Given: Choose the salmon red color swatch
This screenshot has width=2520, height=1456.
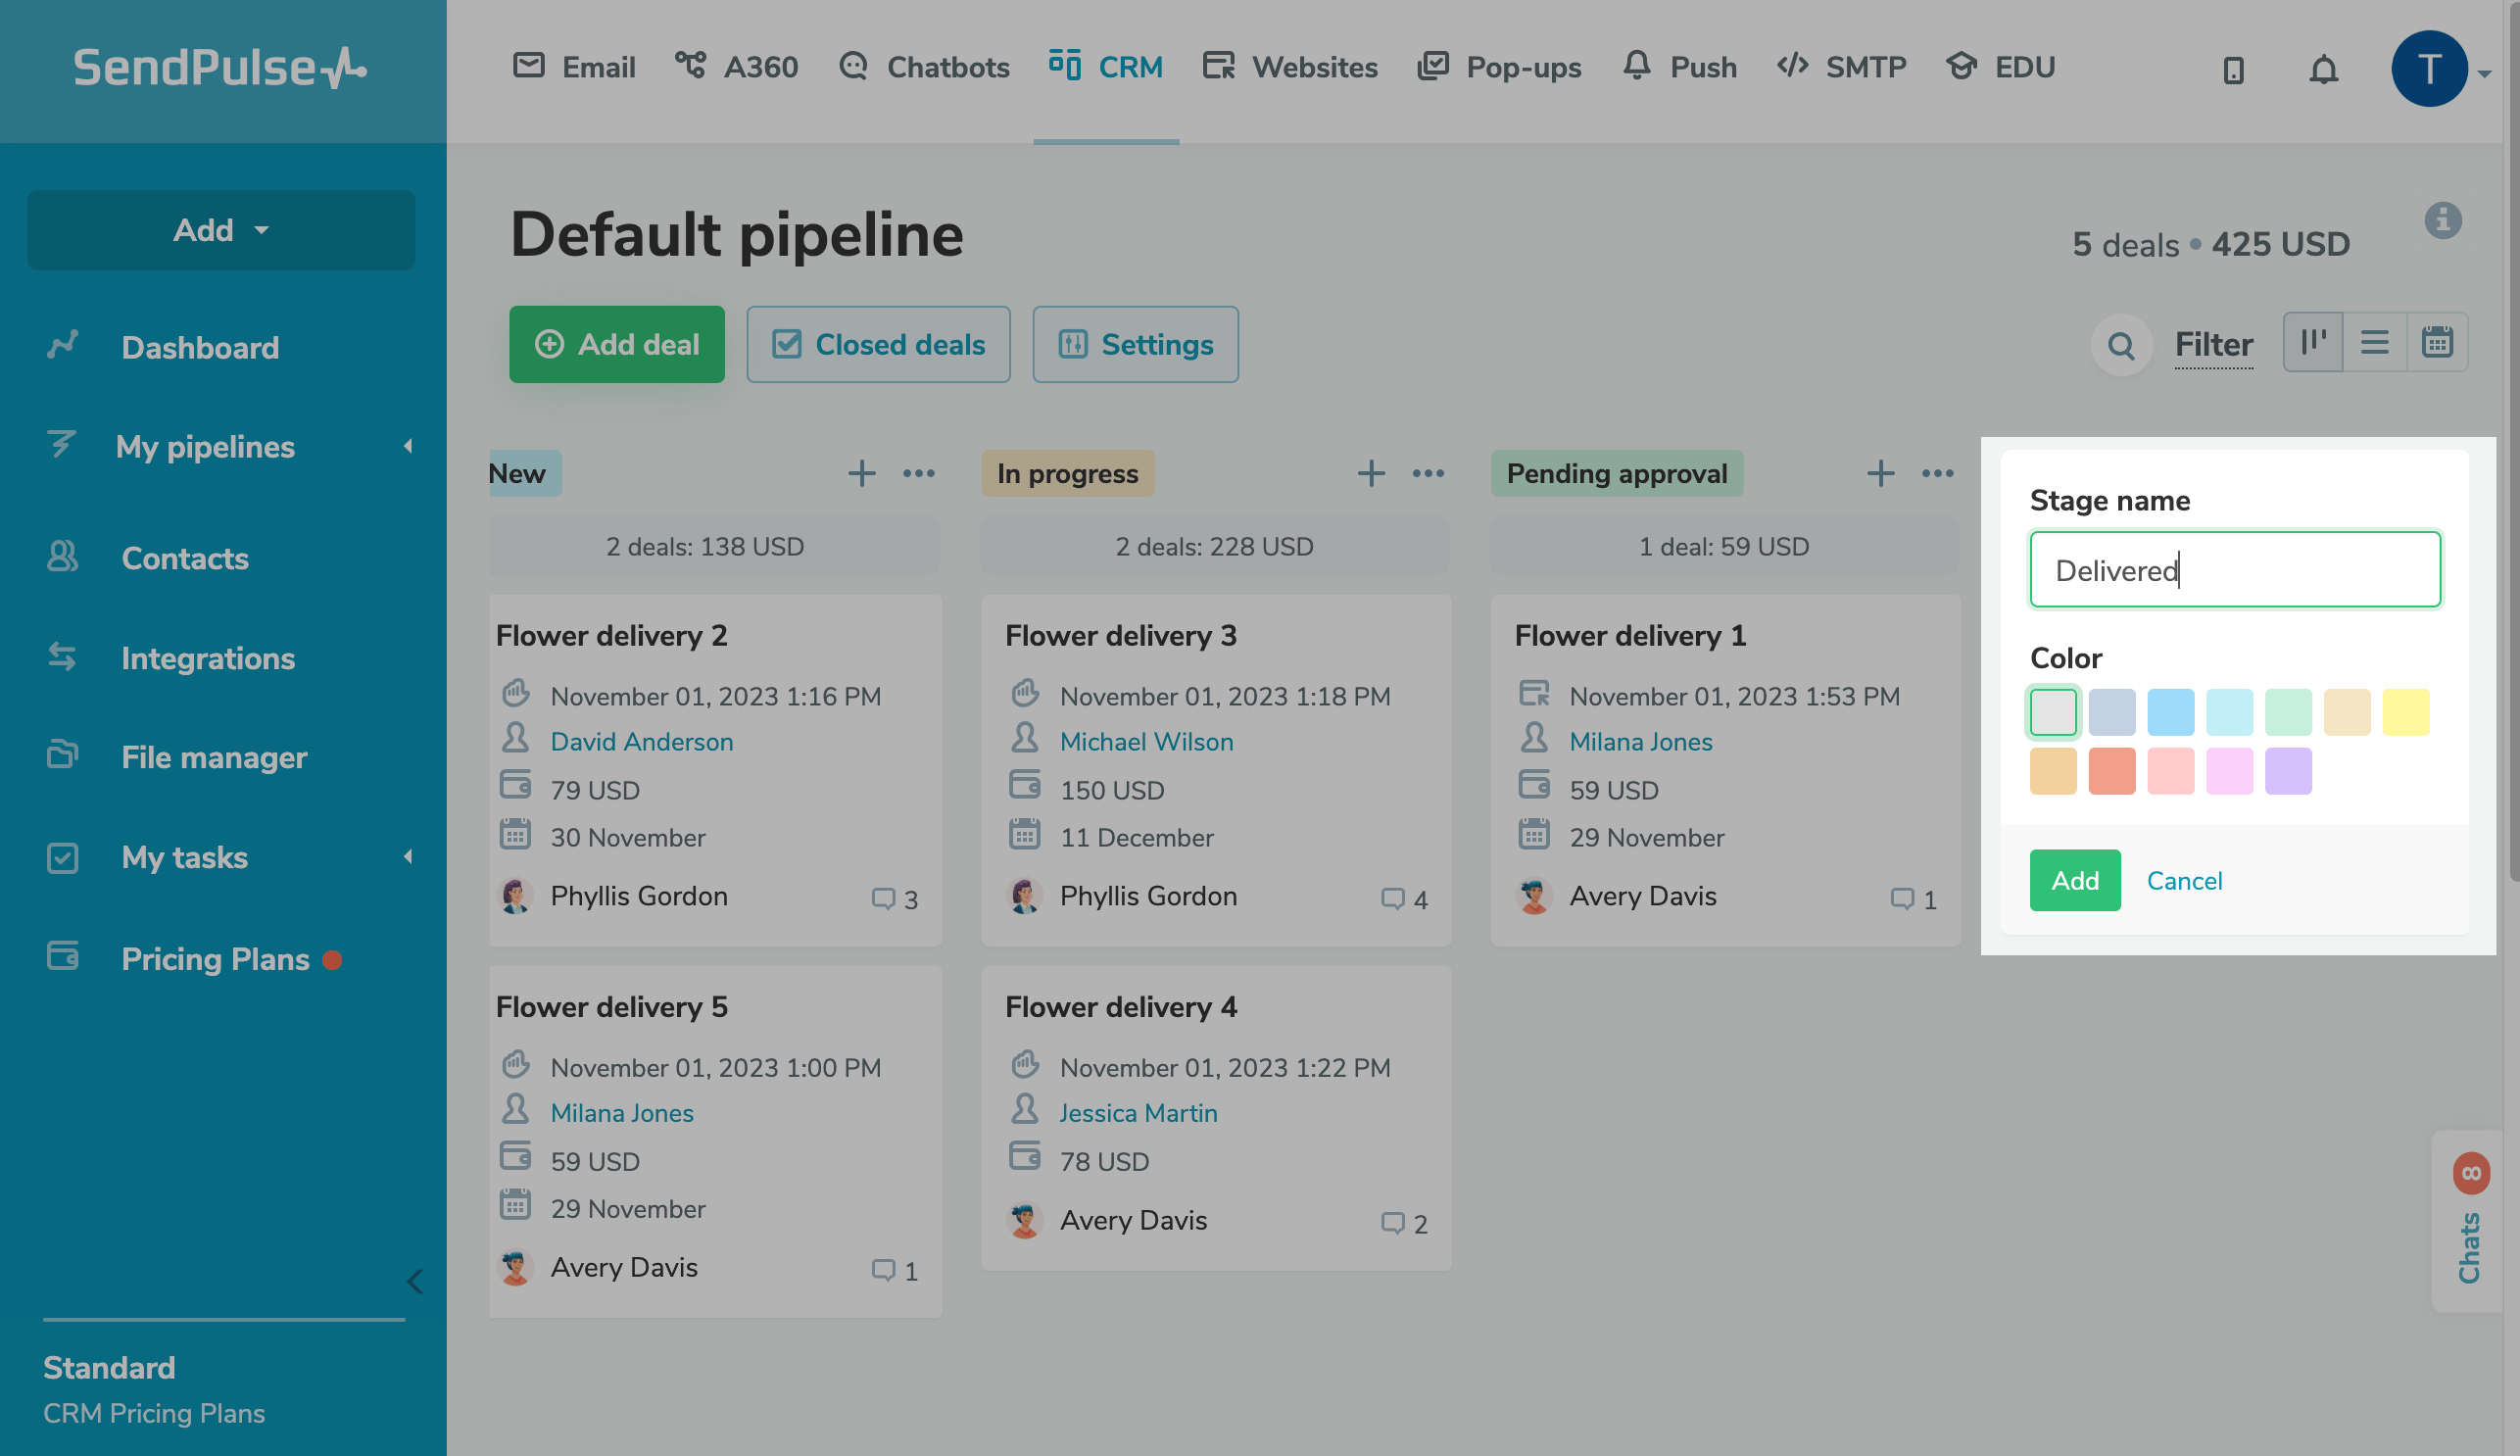Looking at the screenshot, I should tap(2111, 771).
